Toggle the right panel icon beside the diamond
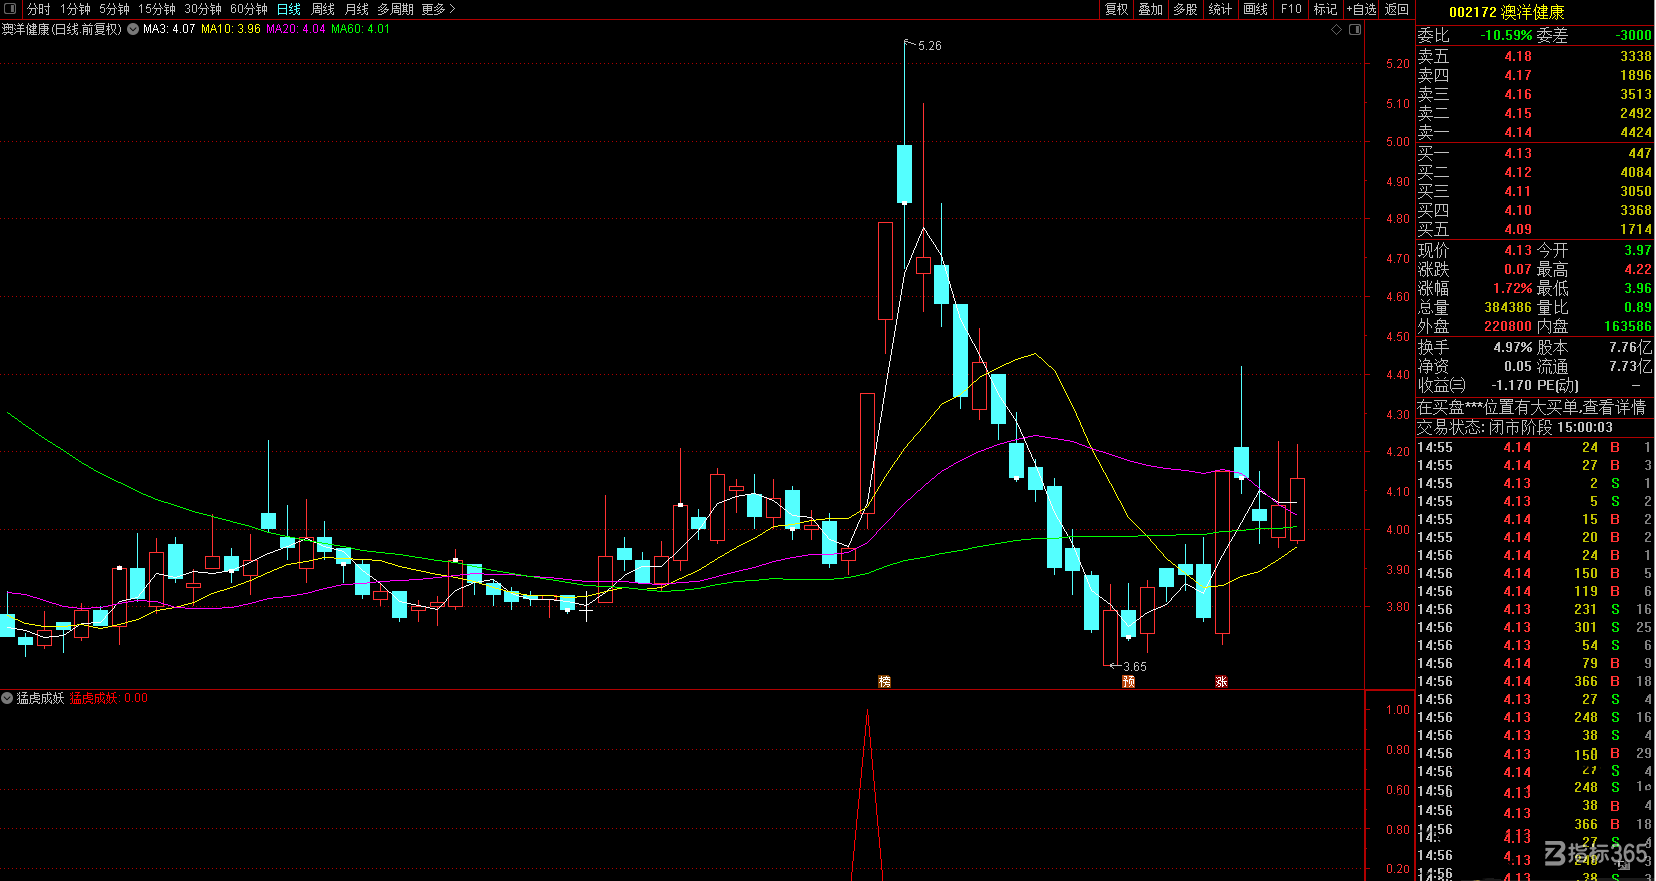This screenshot has height=881, width=1656. pyautogui.click(x=1355, y=29)
